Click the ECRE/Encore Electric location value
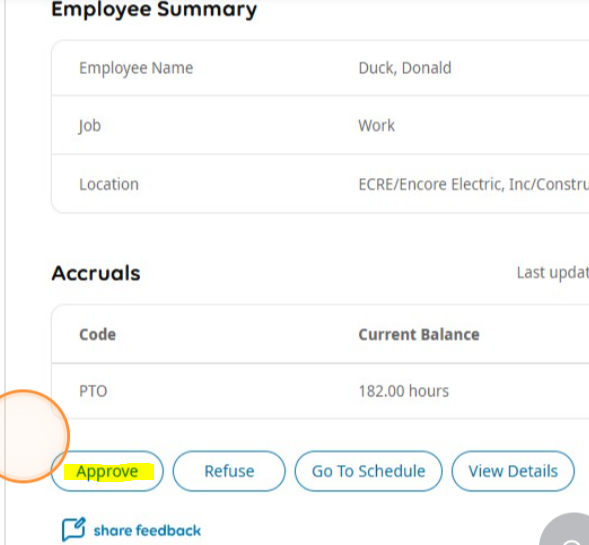 474,184
